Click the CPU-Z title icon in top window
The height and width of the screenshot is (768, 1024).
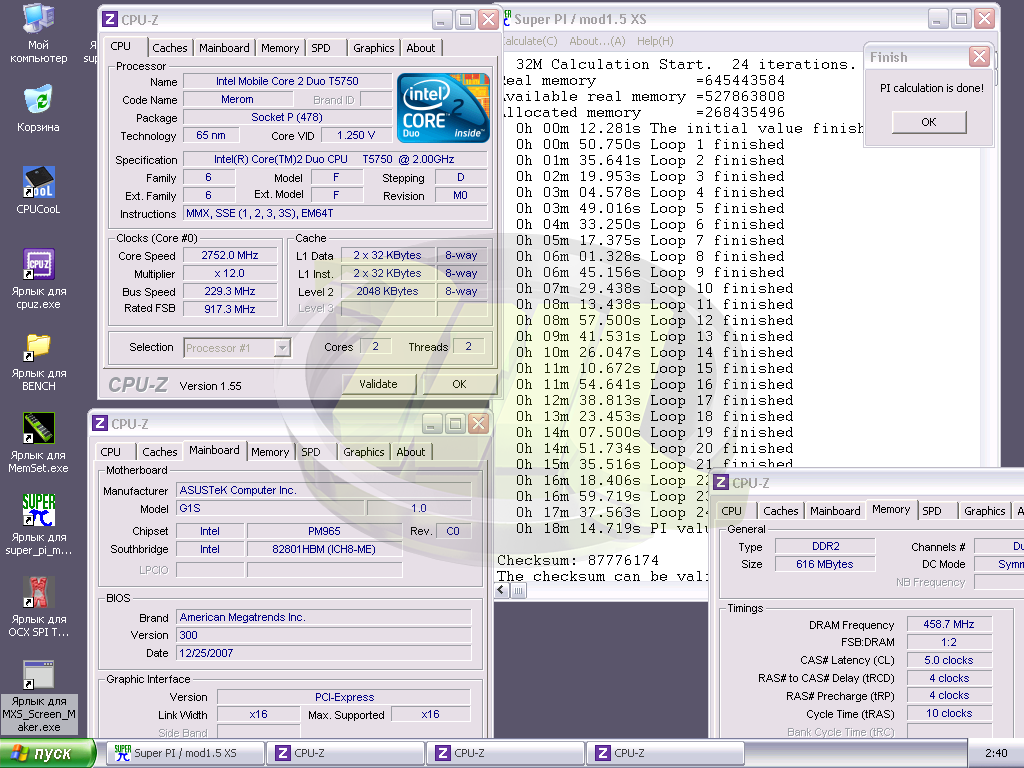110,20
